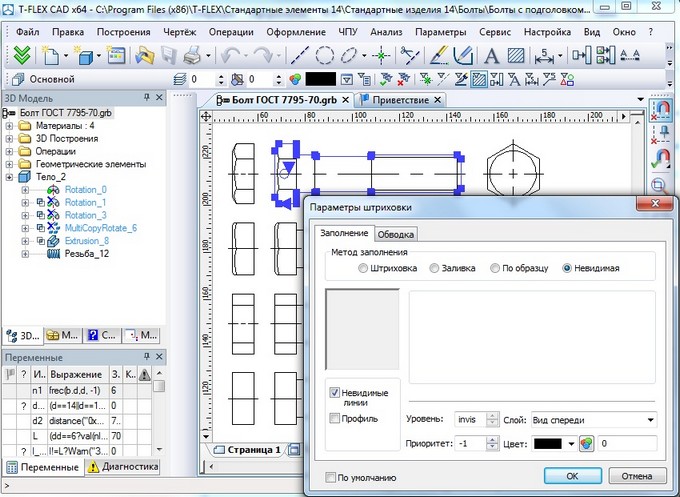The width and height of the screenshot is (680, 497).
Task: Select the construction circle tool
Action: tap(324, 56)
